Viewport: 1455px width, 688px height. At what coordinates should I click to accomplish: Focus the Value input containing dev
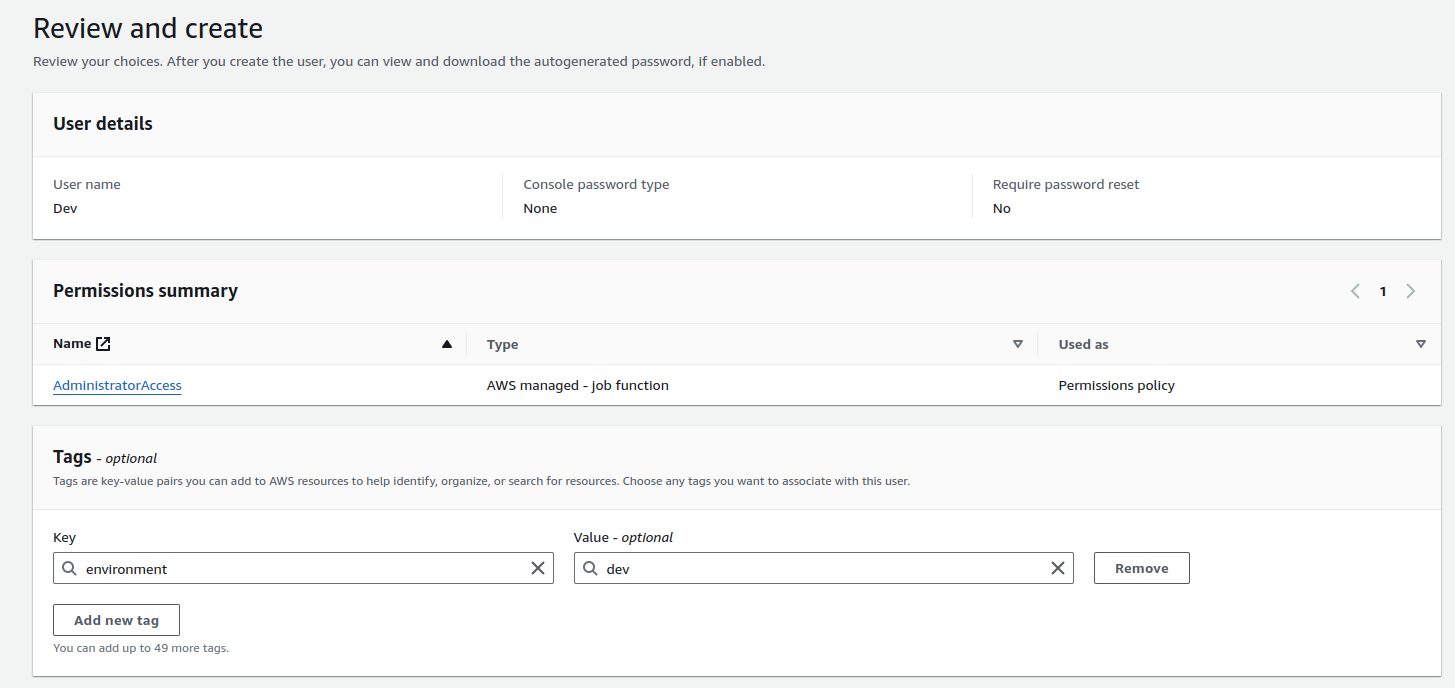tap(820, 568)
